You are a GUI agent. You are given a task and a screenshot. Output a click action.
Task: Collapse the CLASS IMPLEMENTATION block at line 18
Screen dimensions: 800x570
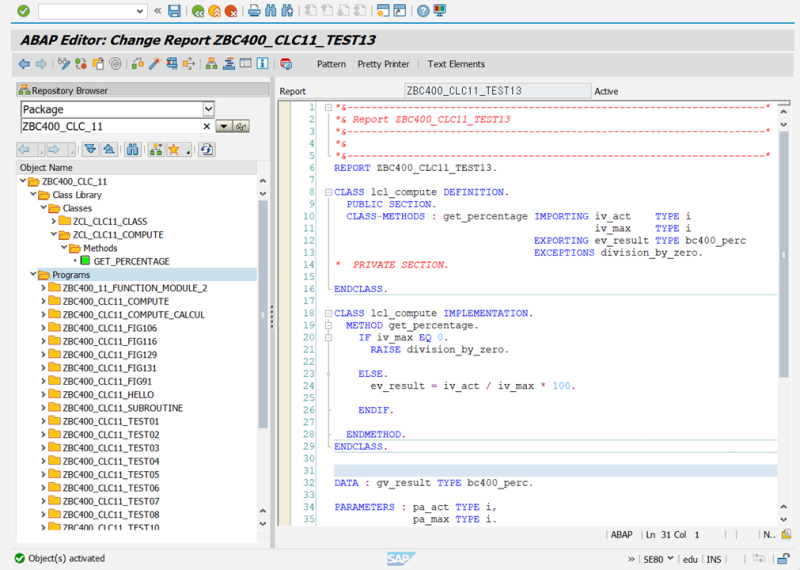pyautogui.click(x=329, y=313)
